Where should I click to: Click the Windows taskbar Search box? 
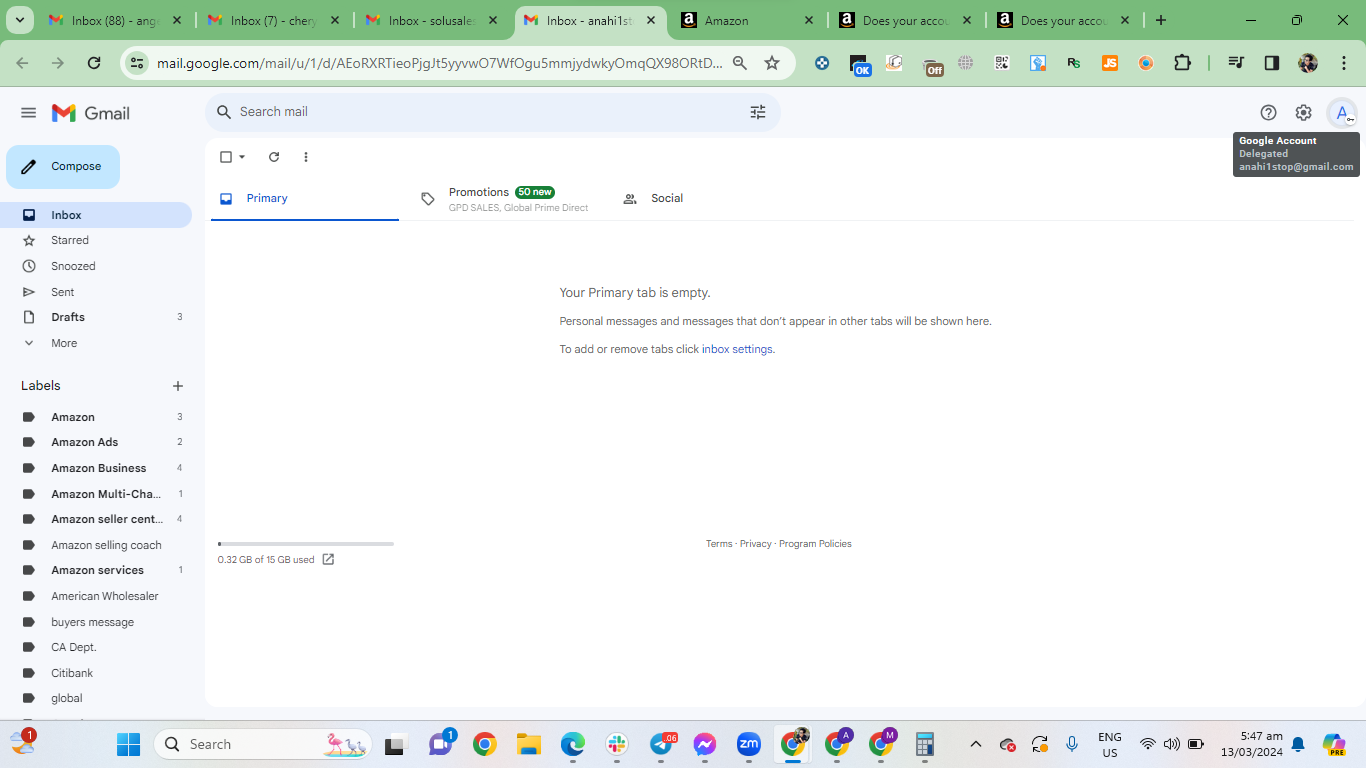[262, 744]
